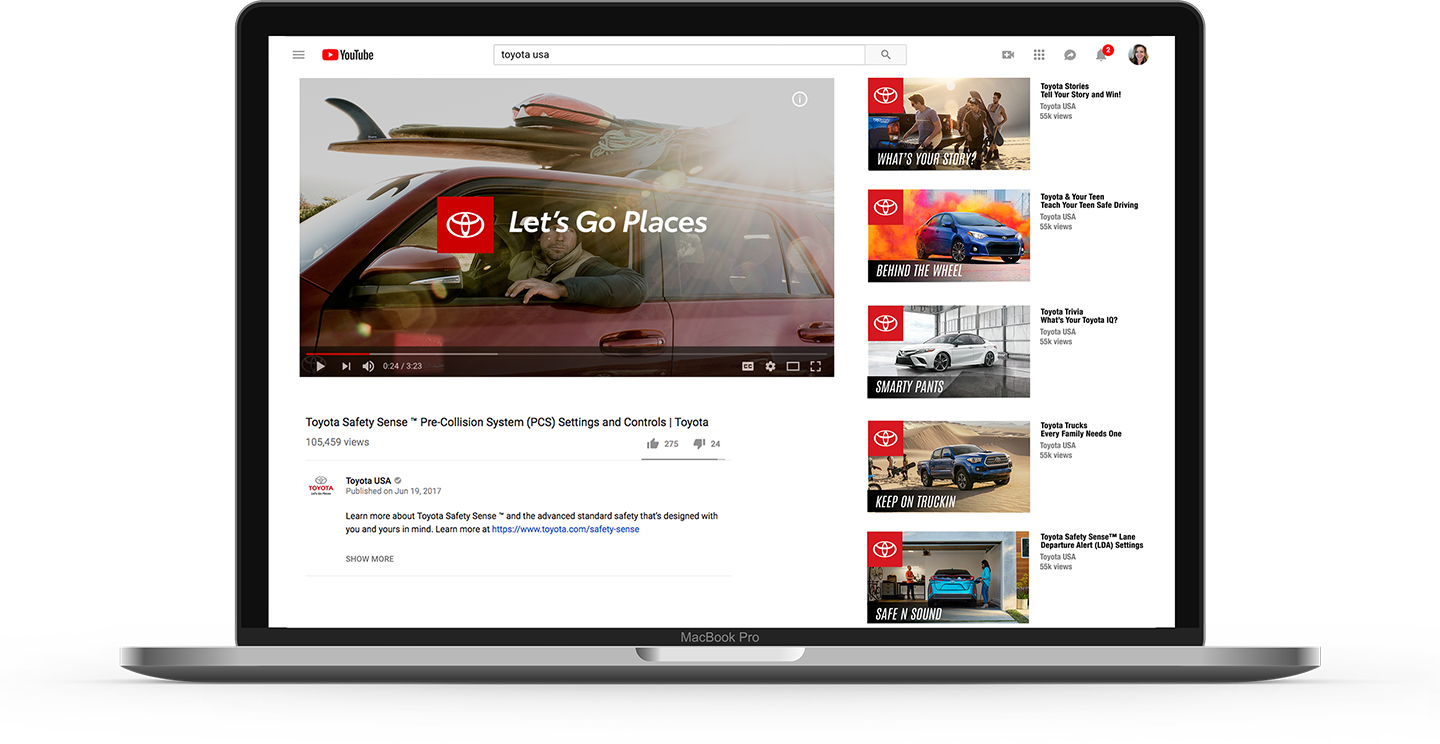
Task: Enter full screen mode
Action: click(x=816, y=366)
